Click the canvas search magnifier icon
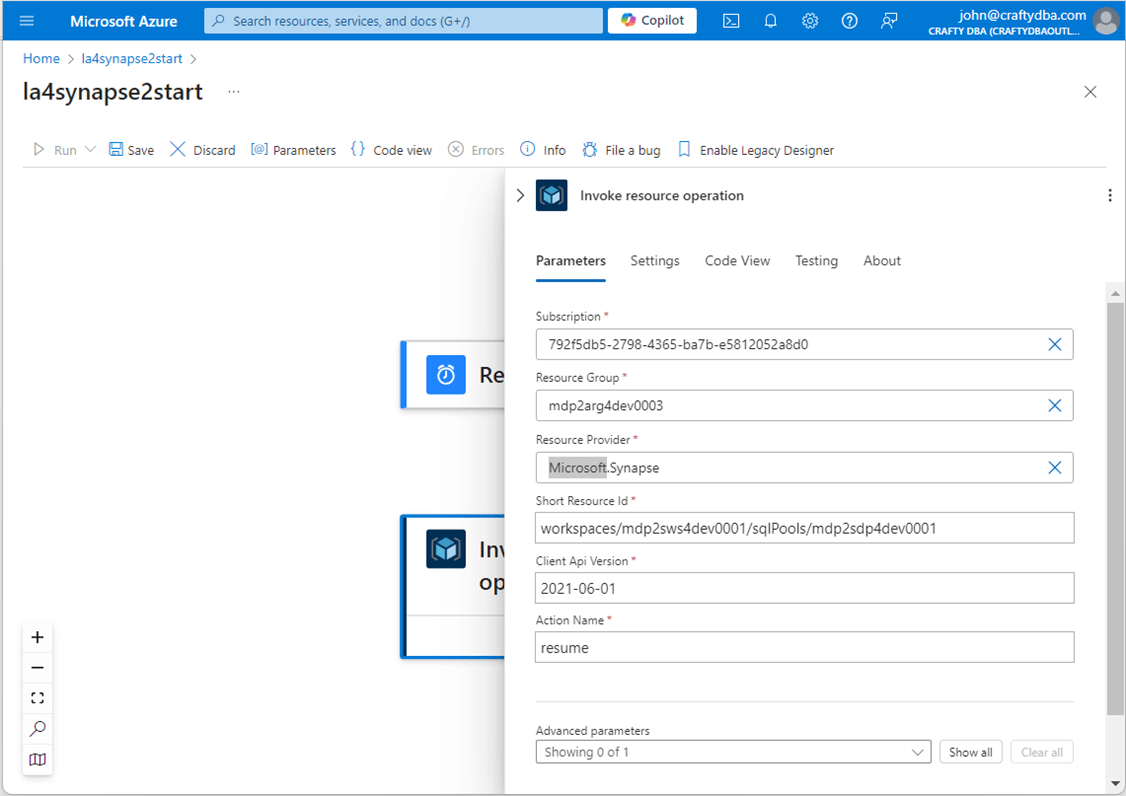 coord(37,728)
